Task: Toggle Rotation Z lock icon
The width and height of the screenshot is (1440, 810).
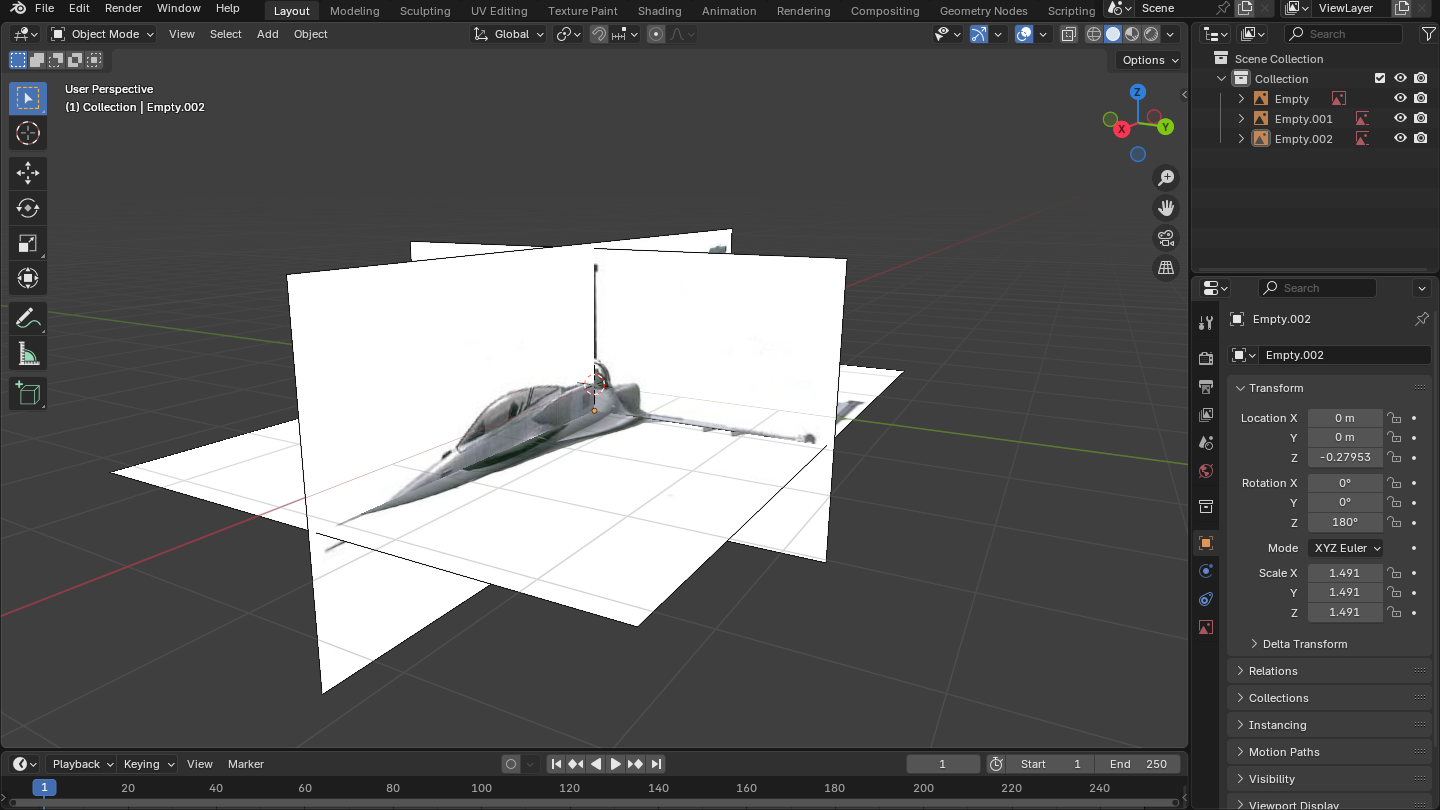Action: click(x=1394, y=522)
